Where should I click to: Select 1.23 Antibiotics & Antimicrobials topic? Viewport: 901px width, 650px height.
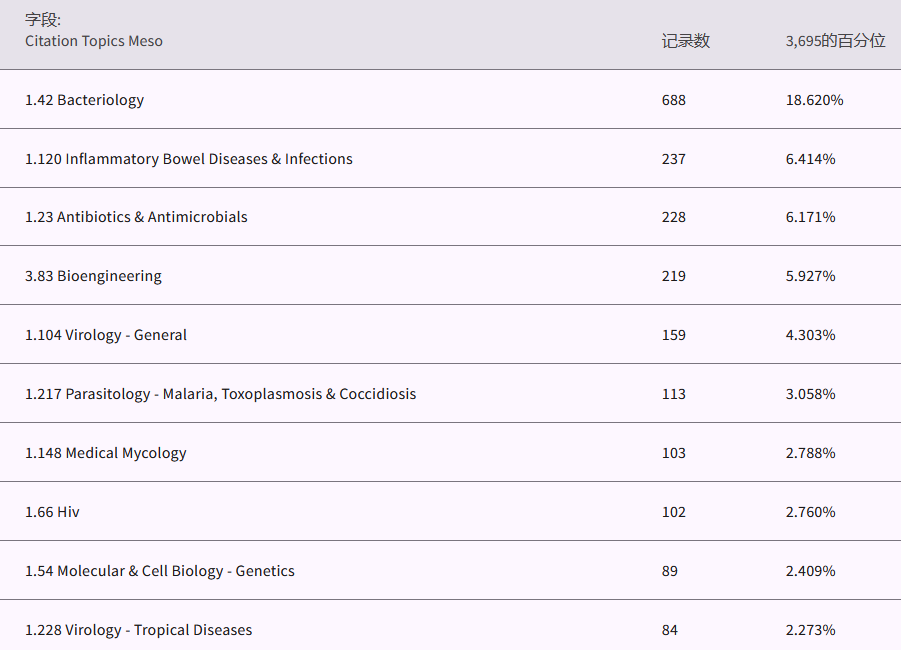136,217
